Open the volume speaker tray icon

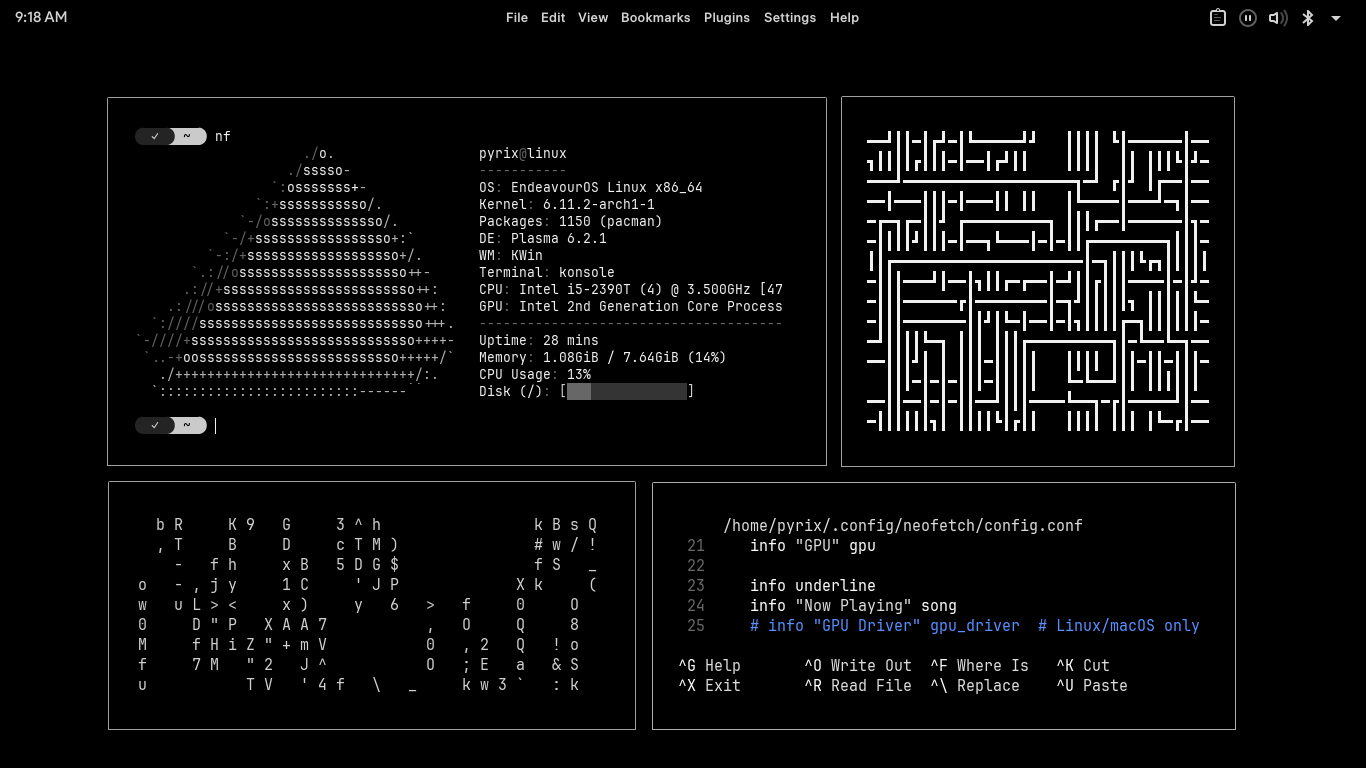1277,18
